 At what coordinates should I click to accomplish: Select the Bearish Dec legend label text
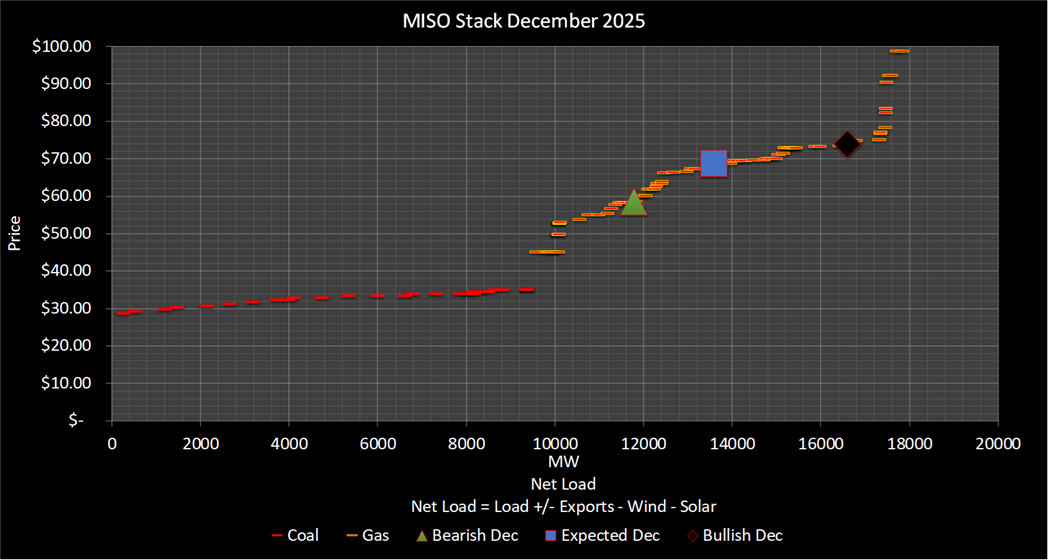pyautogui.click(x=476, y=535)
